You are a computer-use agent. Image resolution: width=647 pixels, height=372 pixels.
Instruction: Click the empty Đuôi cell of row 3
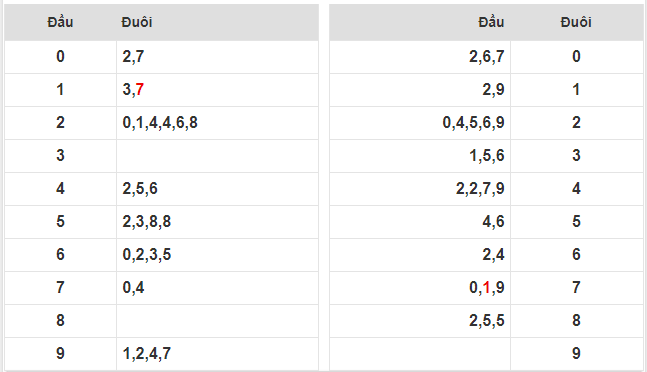(x=217, y=156)
